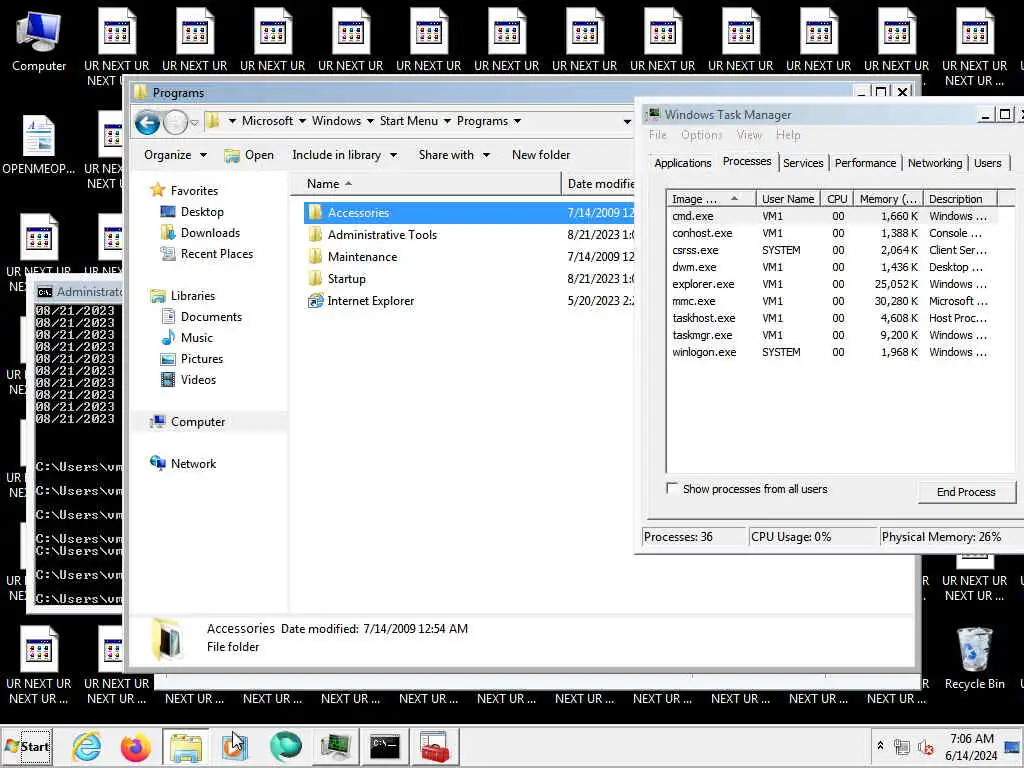
Task: Open the Share with dropdown
Action: coord(454,155)
